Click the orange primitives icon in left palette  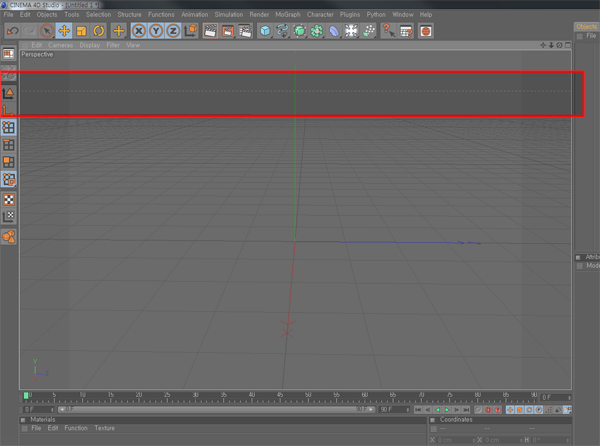pyautogui.click(x=8, y=237)
